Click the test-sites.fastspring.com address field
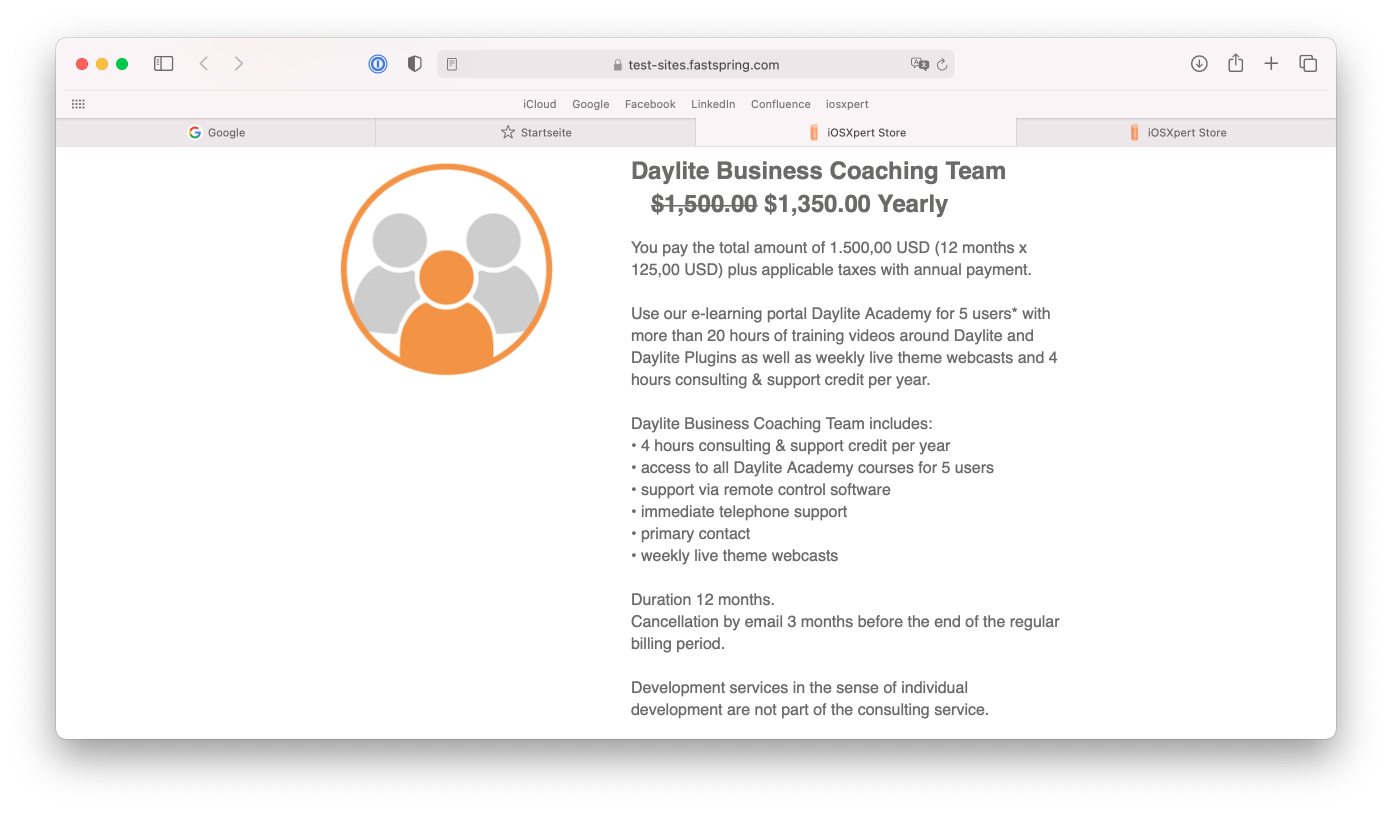 point(696,64)
